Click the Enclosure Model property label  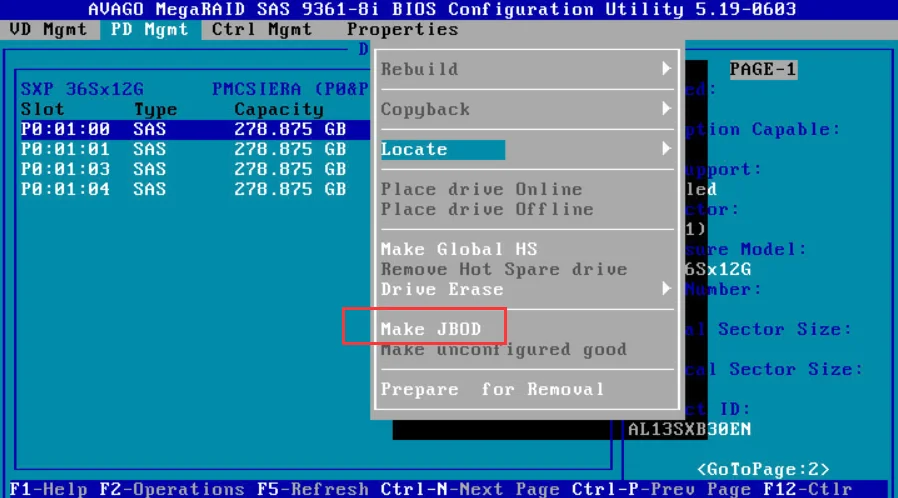pos(746,249)
